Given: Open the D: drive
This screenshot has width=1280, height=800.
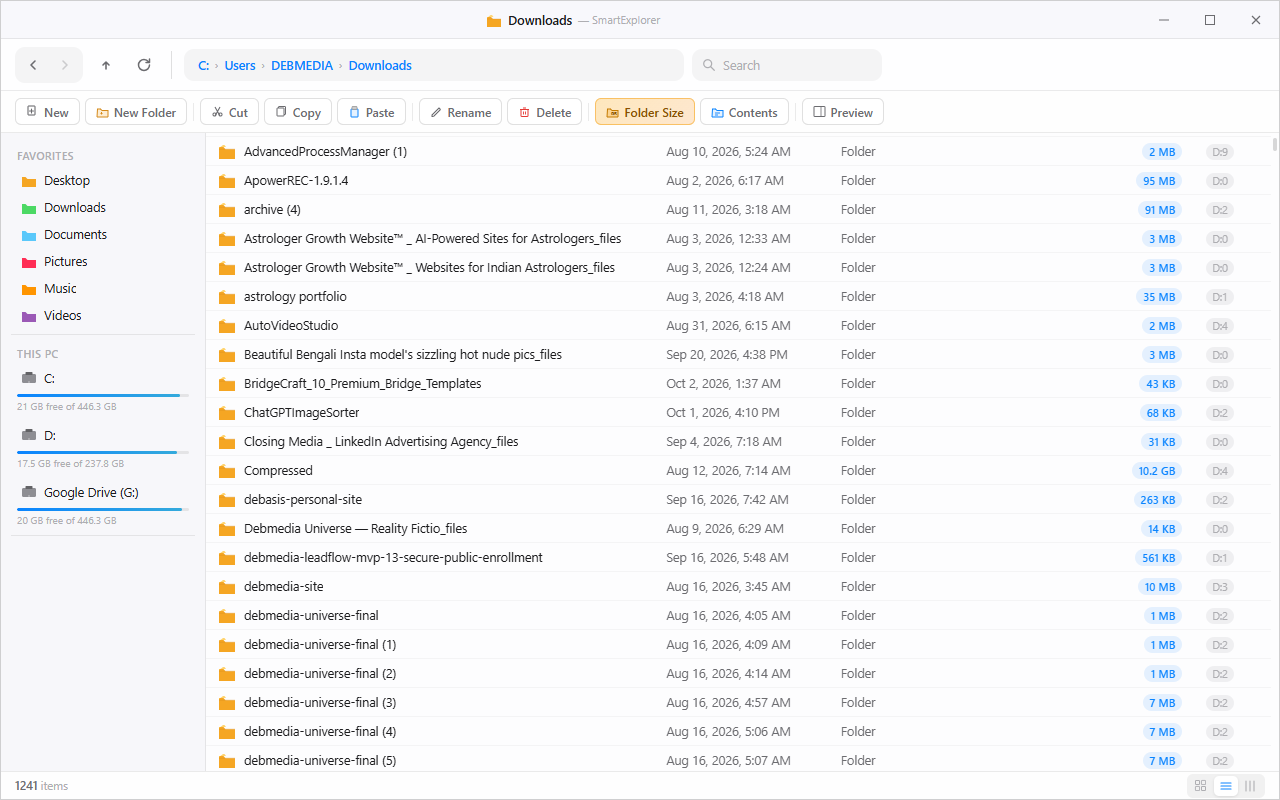Looking at the screenshot, I should coord(103,446).
